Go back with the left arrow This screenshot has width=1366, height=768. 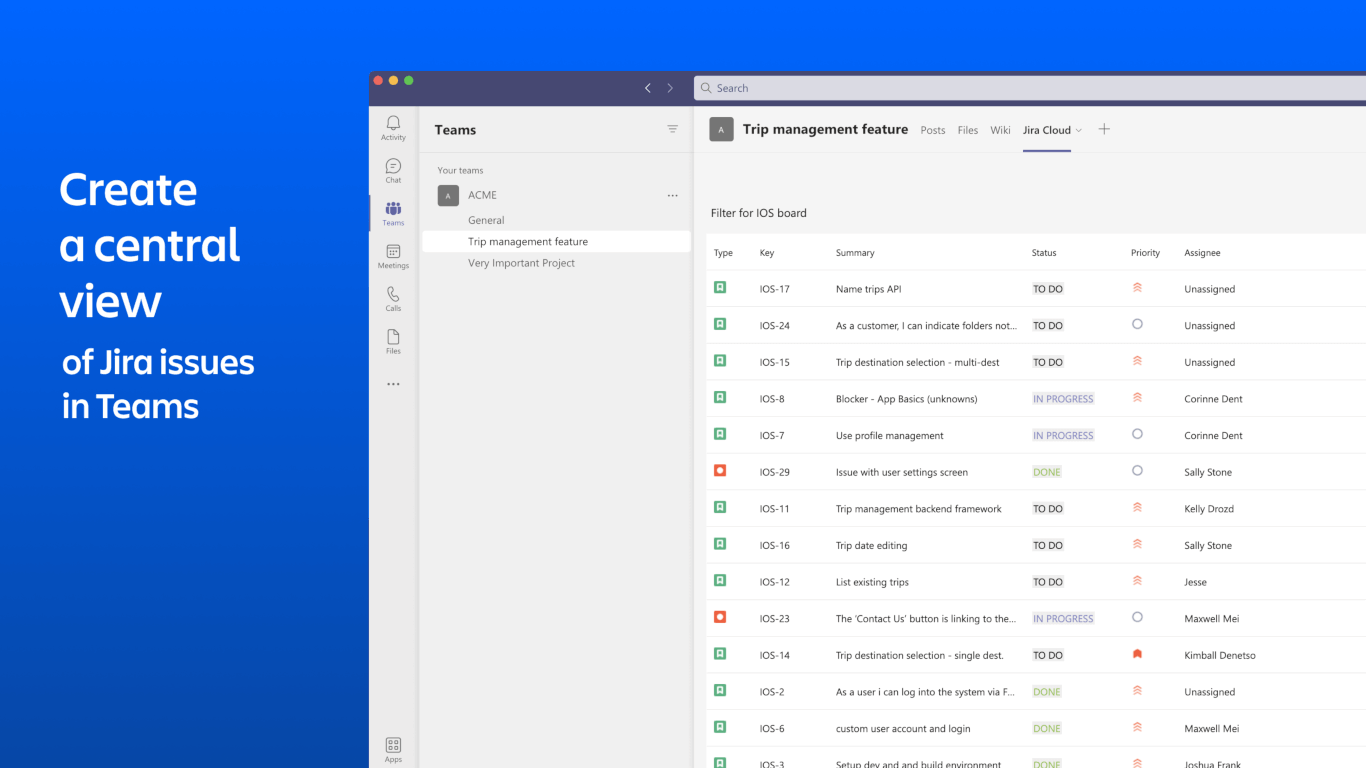(x=647, y=88)
